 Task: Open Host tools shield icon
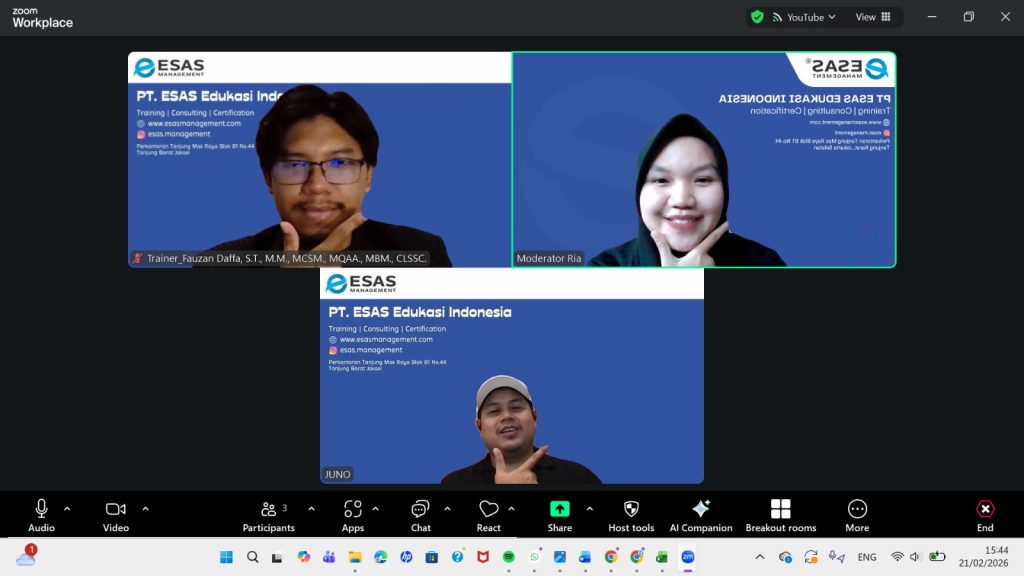(x=631, y=515)
